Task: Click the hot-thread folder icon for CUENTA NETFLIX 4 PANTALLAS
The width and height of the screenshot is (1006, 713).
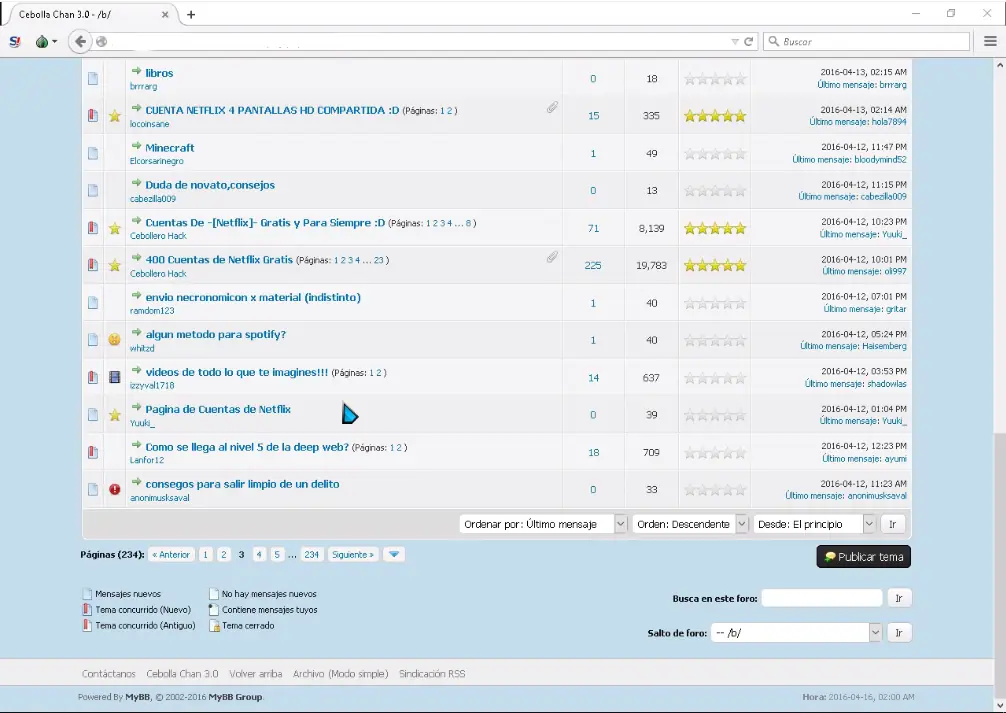Action: [x=93, y=116]
